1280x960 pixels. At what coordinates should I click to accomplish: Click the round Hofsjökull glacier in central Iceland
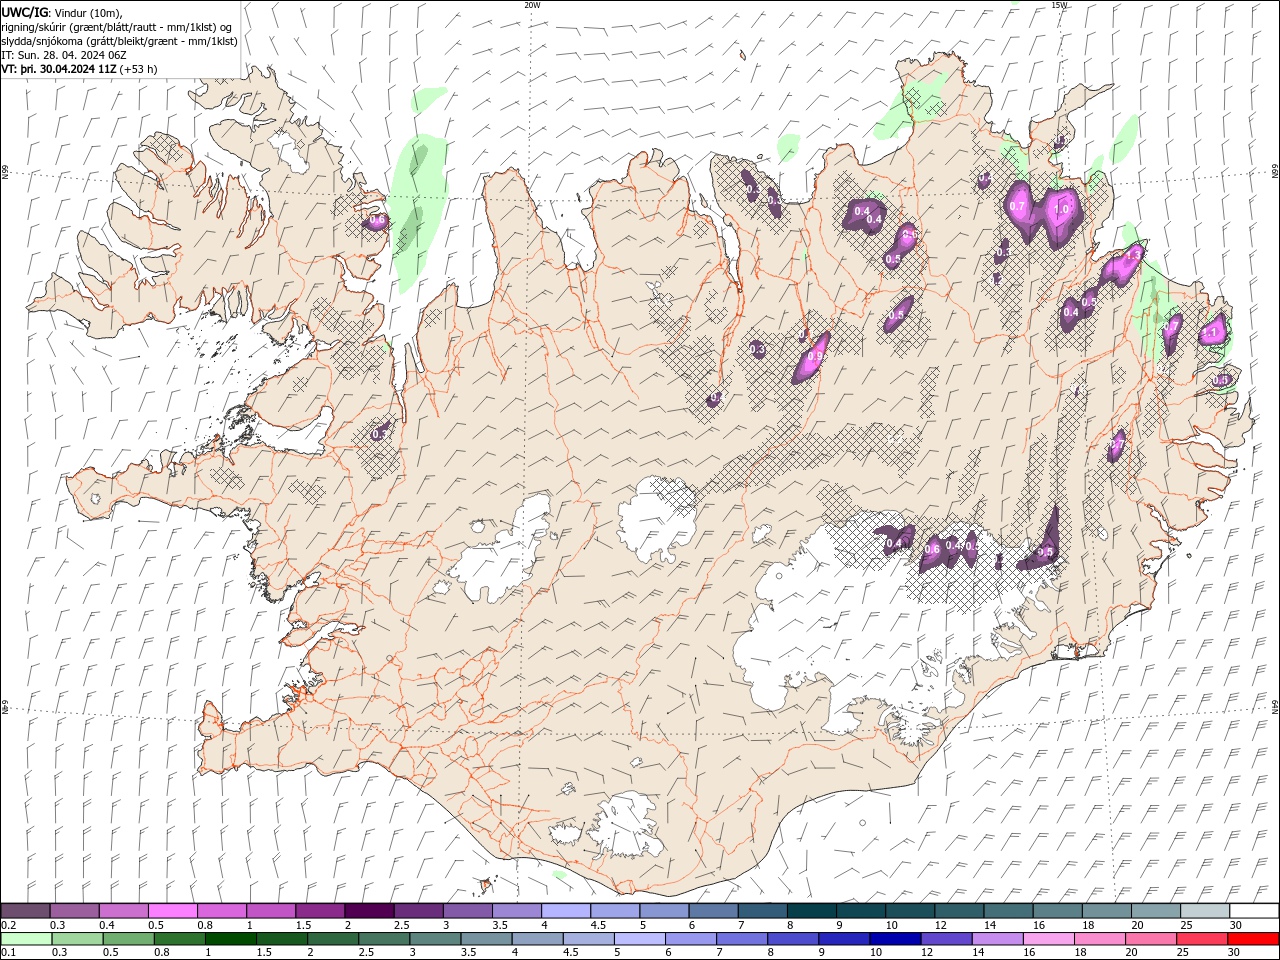pos(657,520)
